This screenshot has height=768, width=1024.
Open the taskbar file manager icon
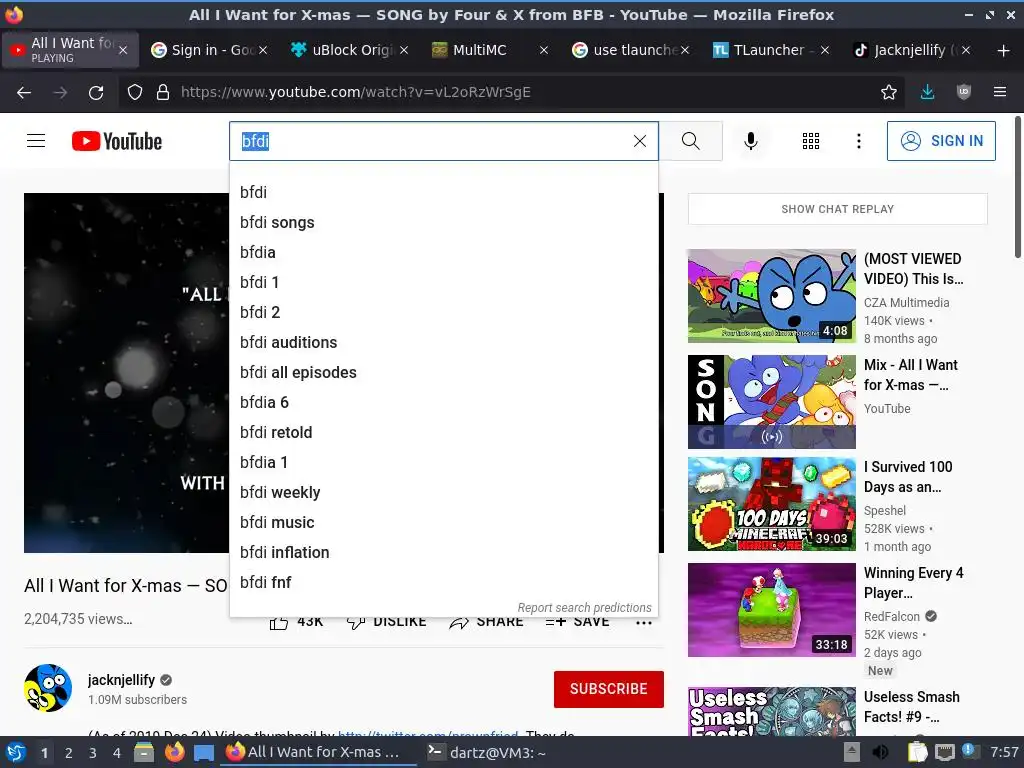tap(144, 753)
